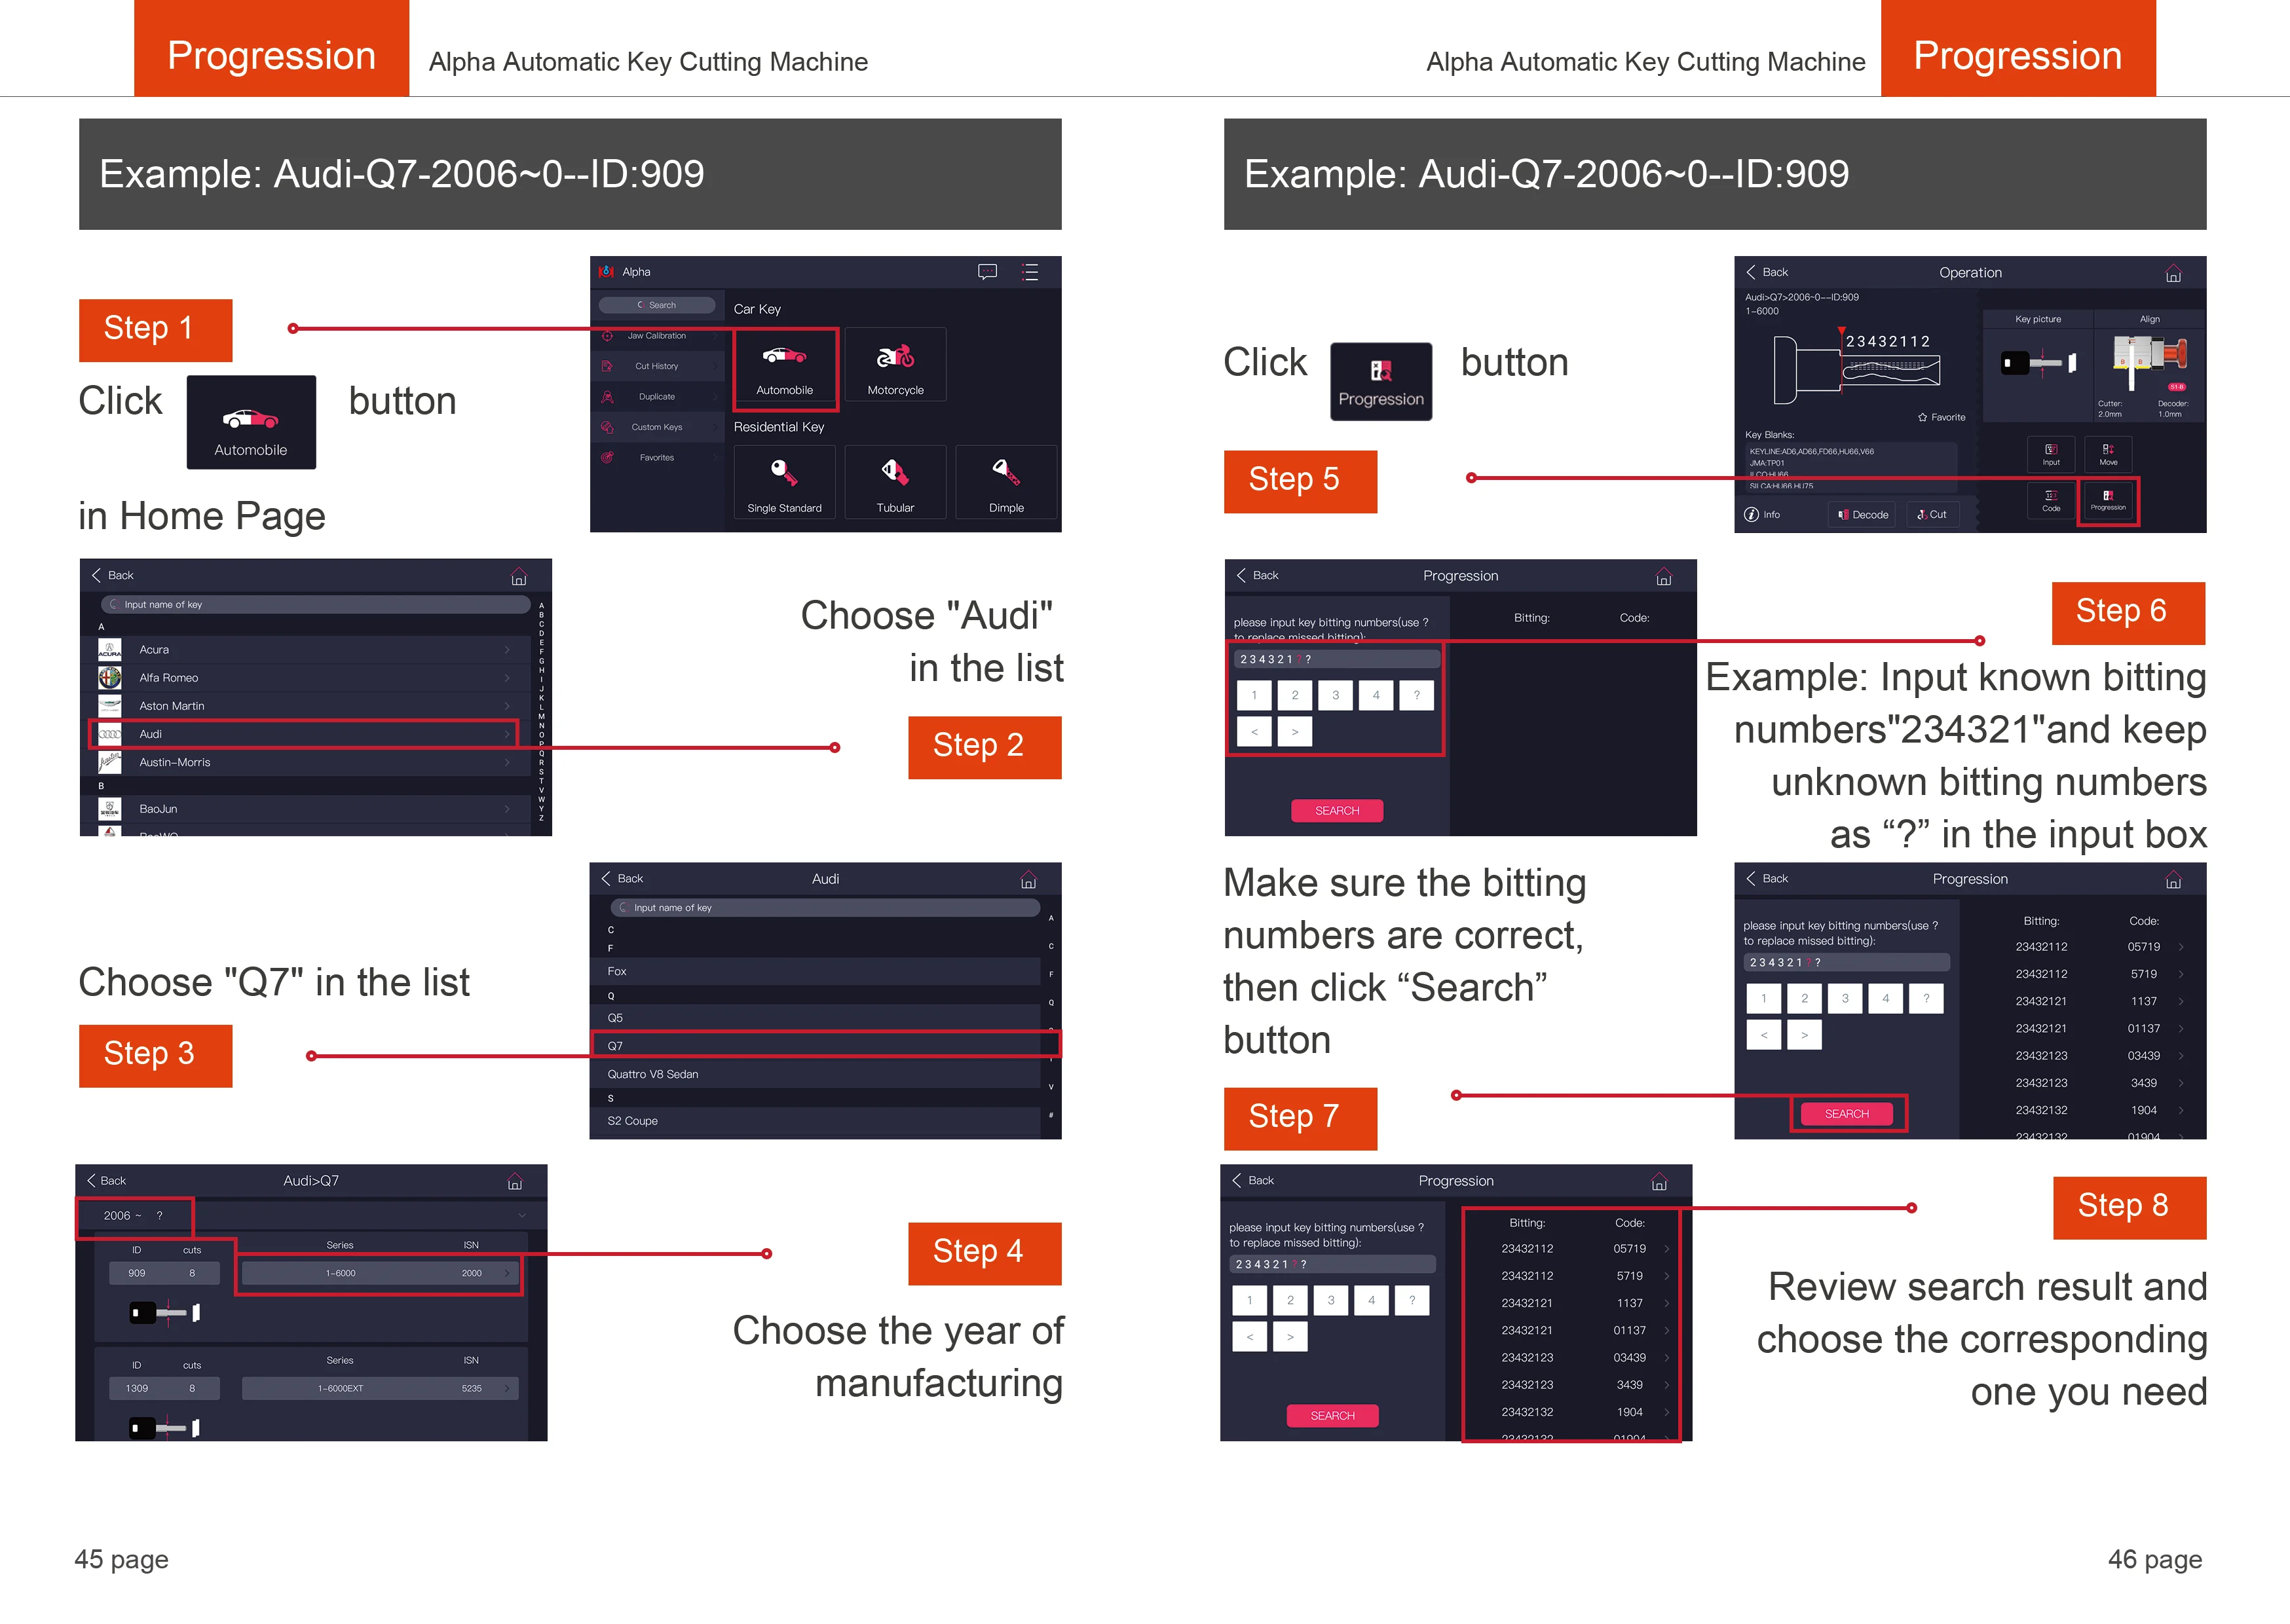
Task: Choose the Dimple key icon
Action: coord(1006,482)
